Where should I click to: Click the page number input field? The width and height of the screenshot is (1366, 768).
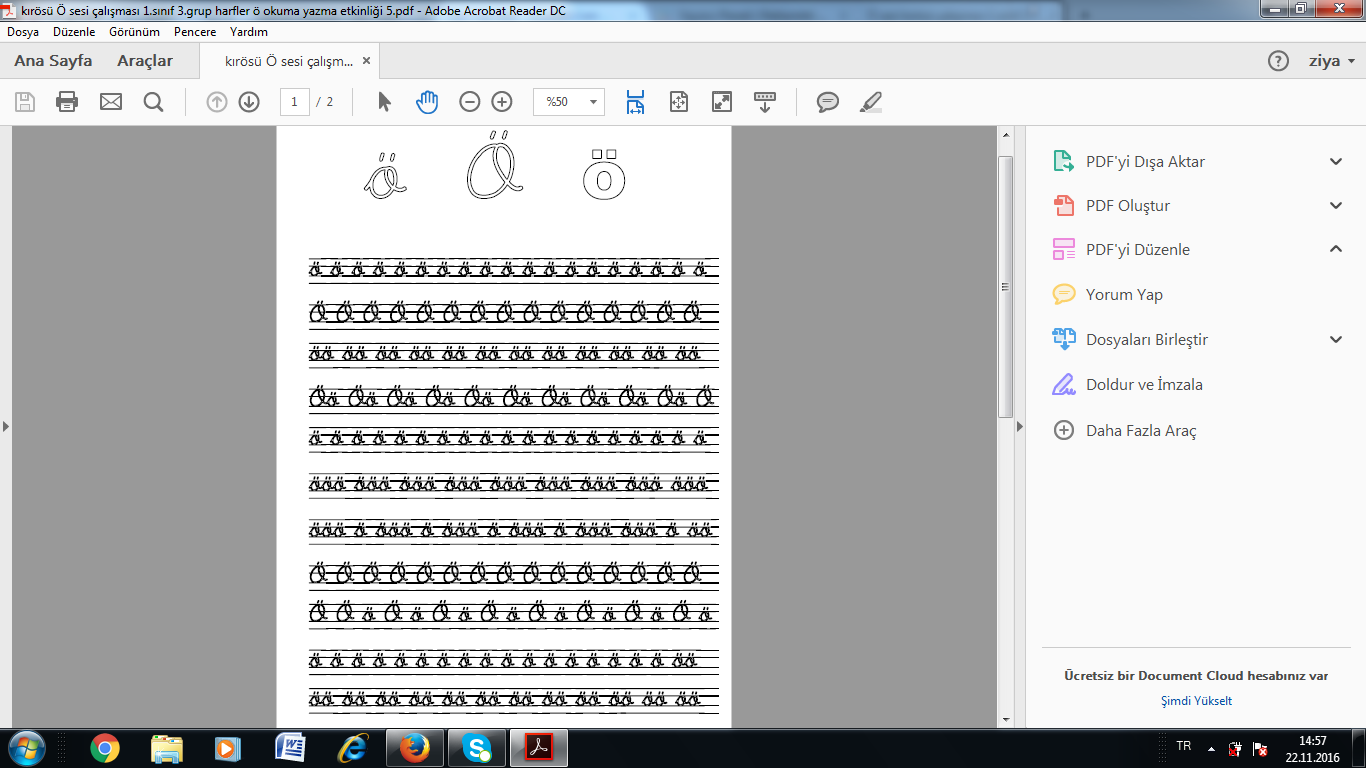pyautogui.click(x=294, y=102)
